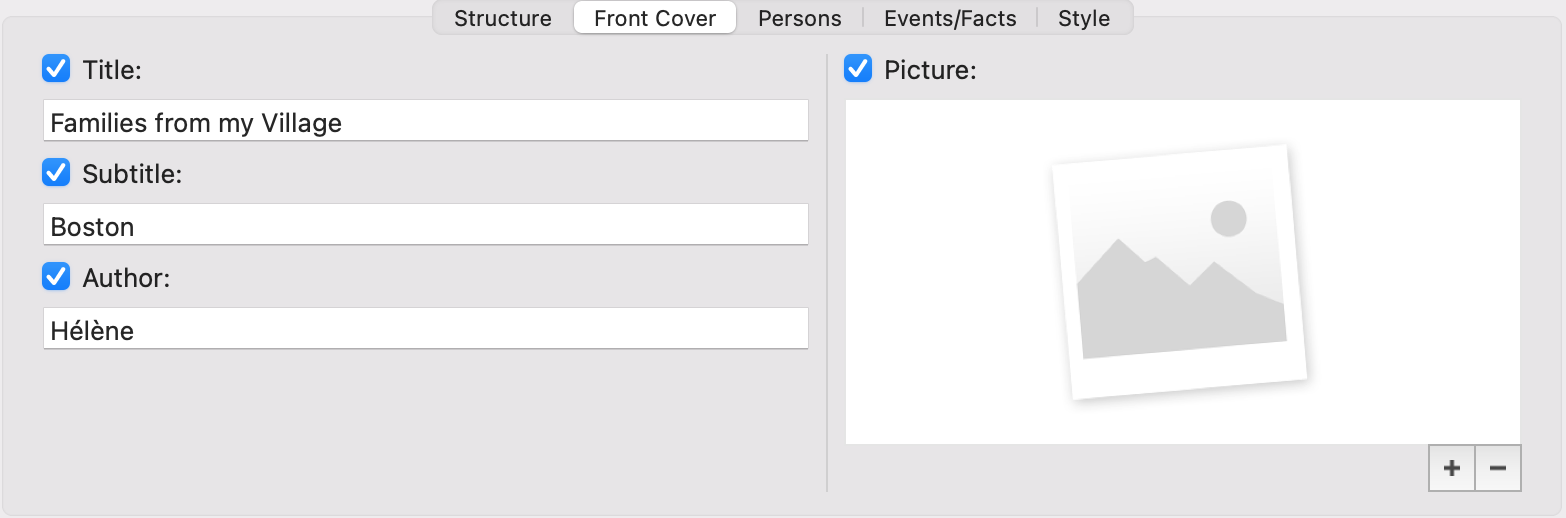Disable the Author checkbox
Viewport: 1566px width, 518px height.
point(56,277)
